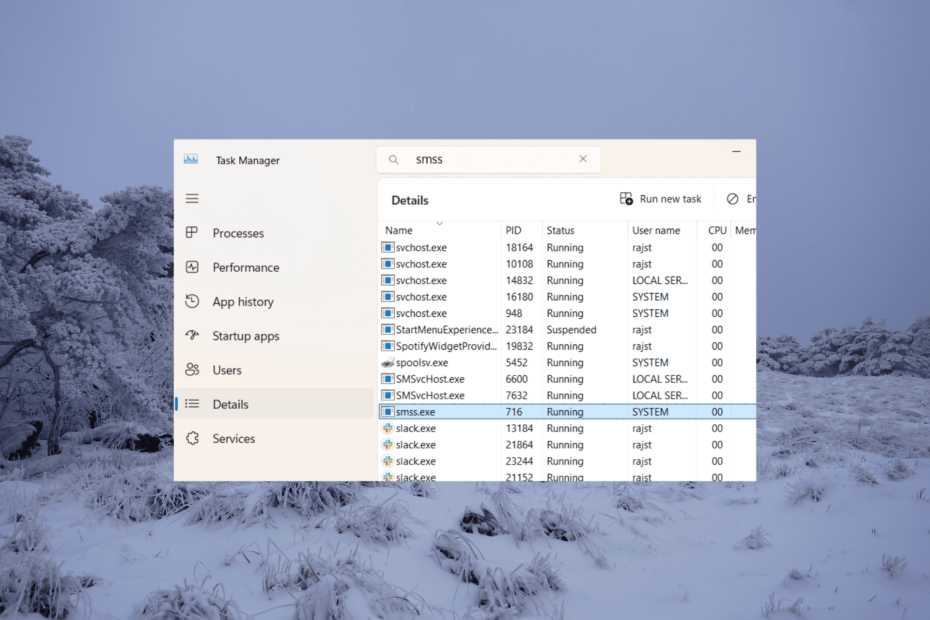Open the Services page

274,438
